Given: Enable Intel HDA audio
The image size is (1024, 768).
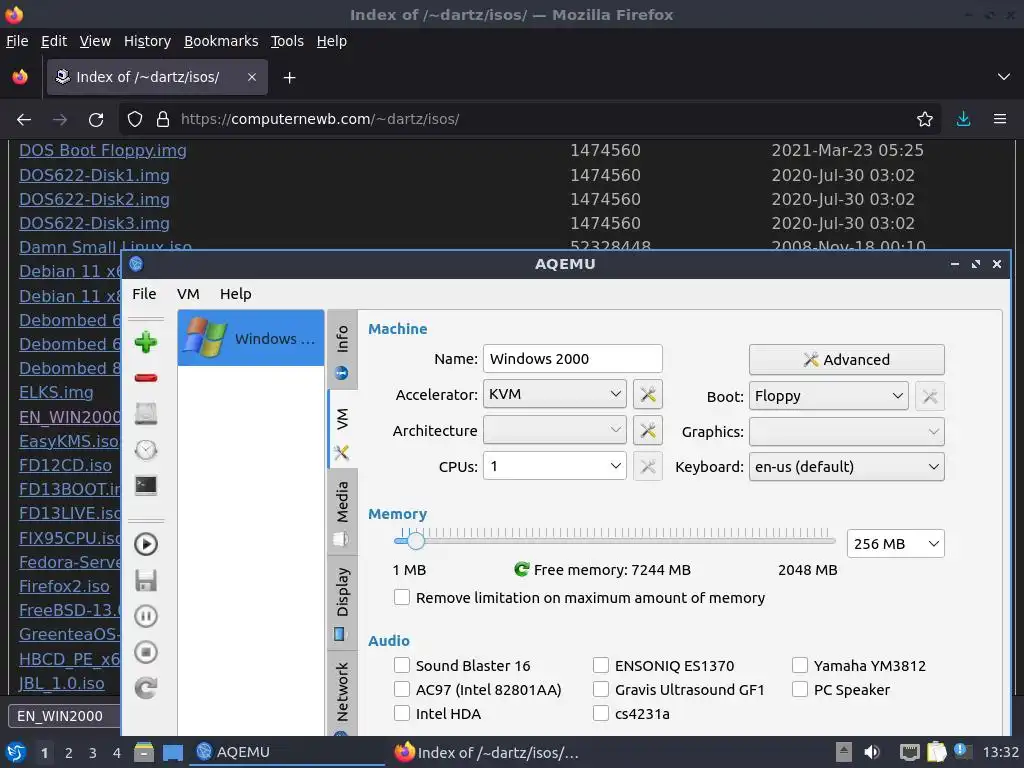Looking at the screenshot, I should point(402,714).
